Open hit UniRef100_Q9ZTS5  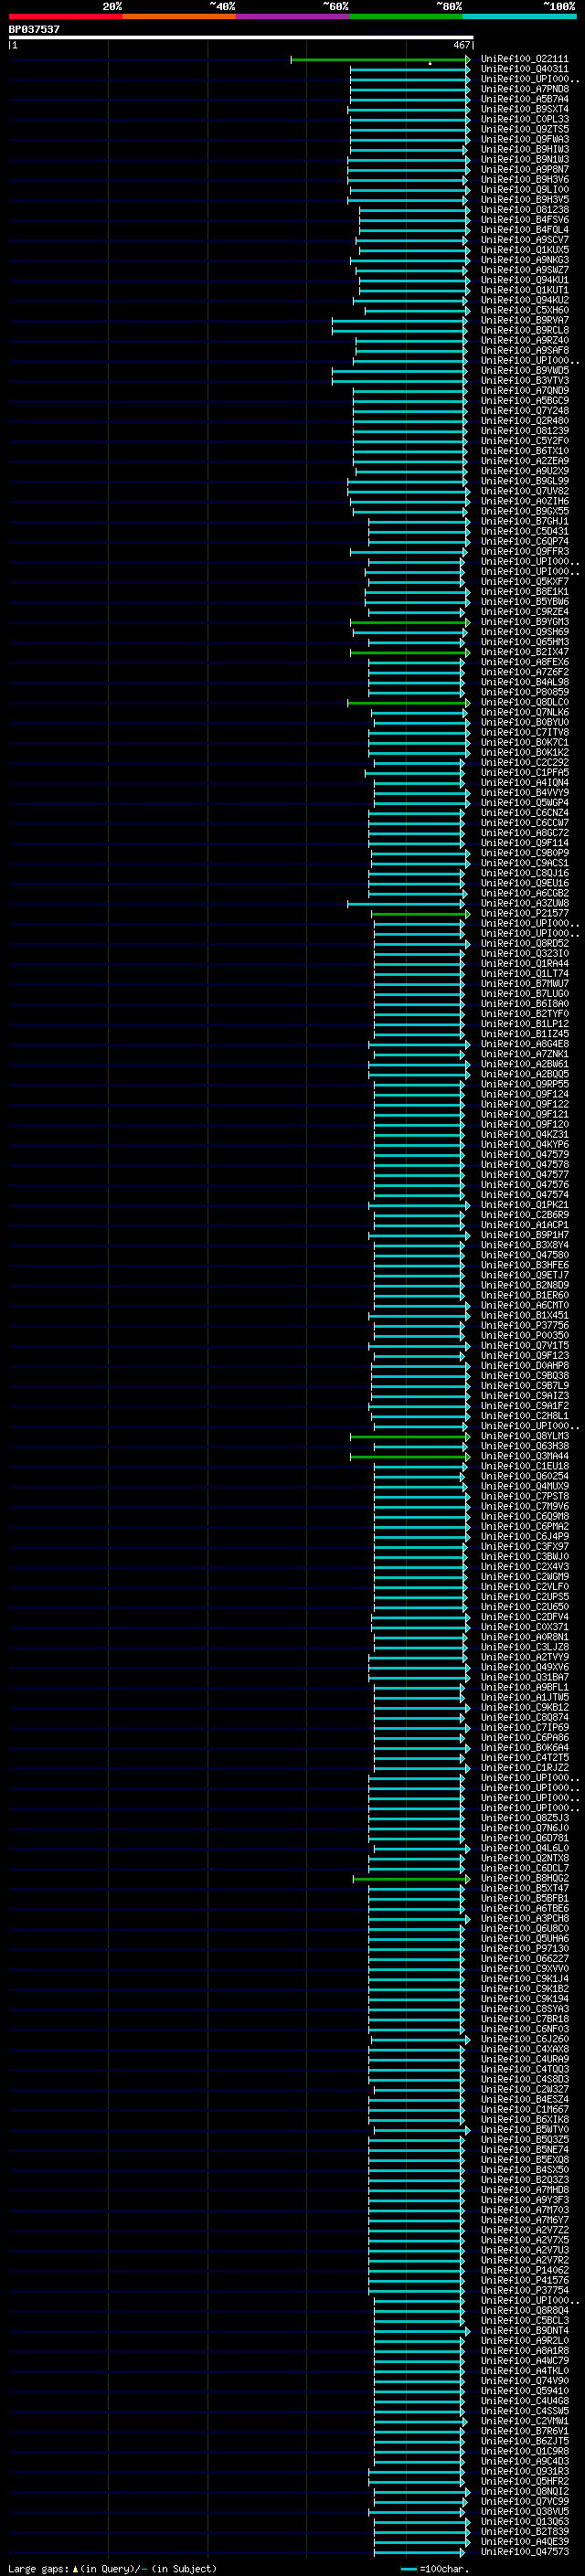coord(525,129)
